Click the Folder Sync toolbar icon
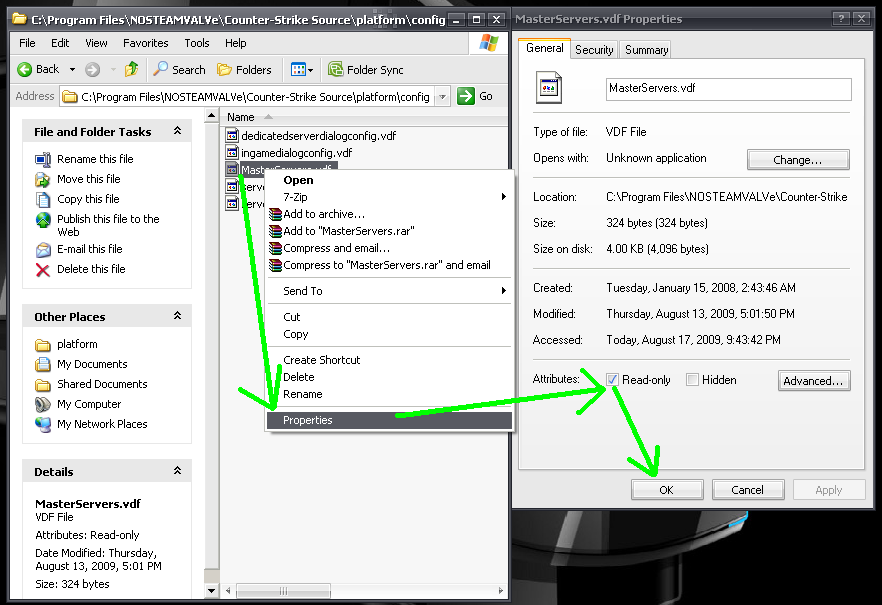The height and width of the screenshot is (605, 882). (334, 69)
